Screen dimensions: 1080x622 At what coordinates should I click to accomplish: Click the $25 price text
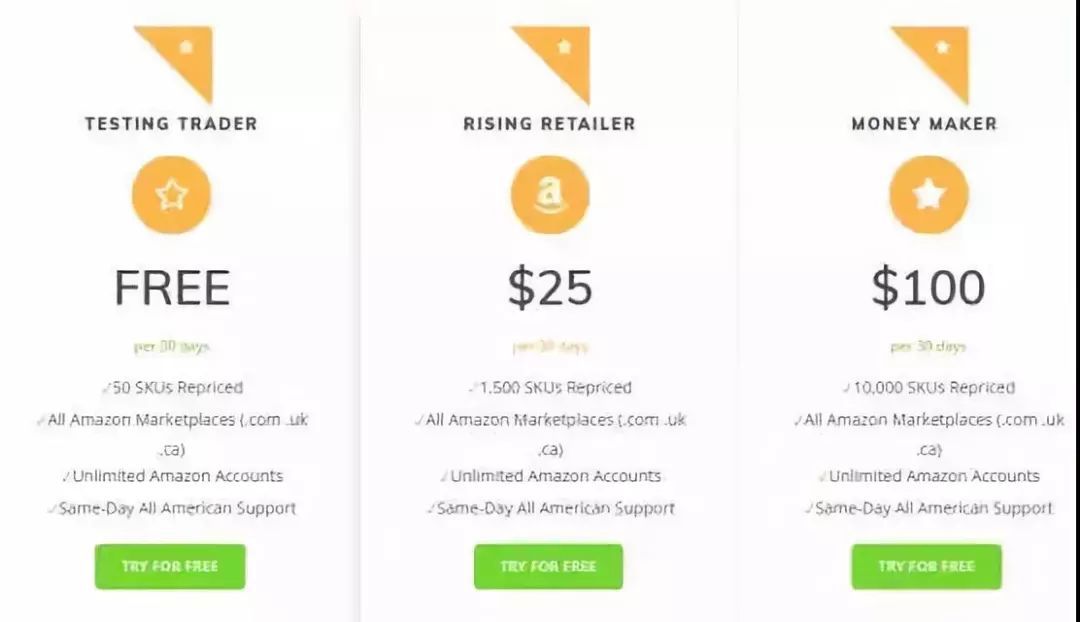tap(550, 288)
